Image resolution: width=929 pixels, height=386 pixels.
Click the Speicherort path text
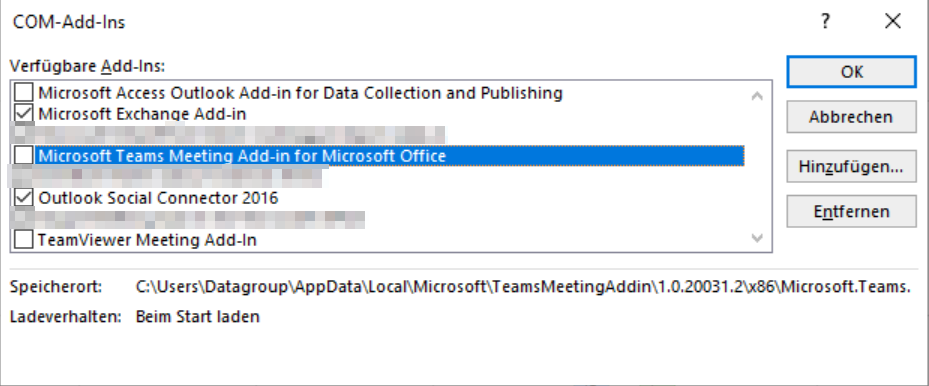pyautogui.click(x=523, y=288)
